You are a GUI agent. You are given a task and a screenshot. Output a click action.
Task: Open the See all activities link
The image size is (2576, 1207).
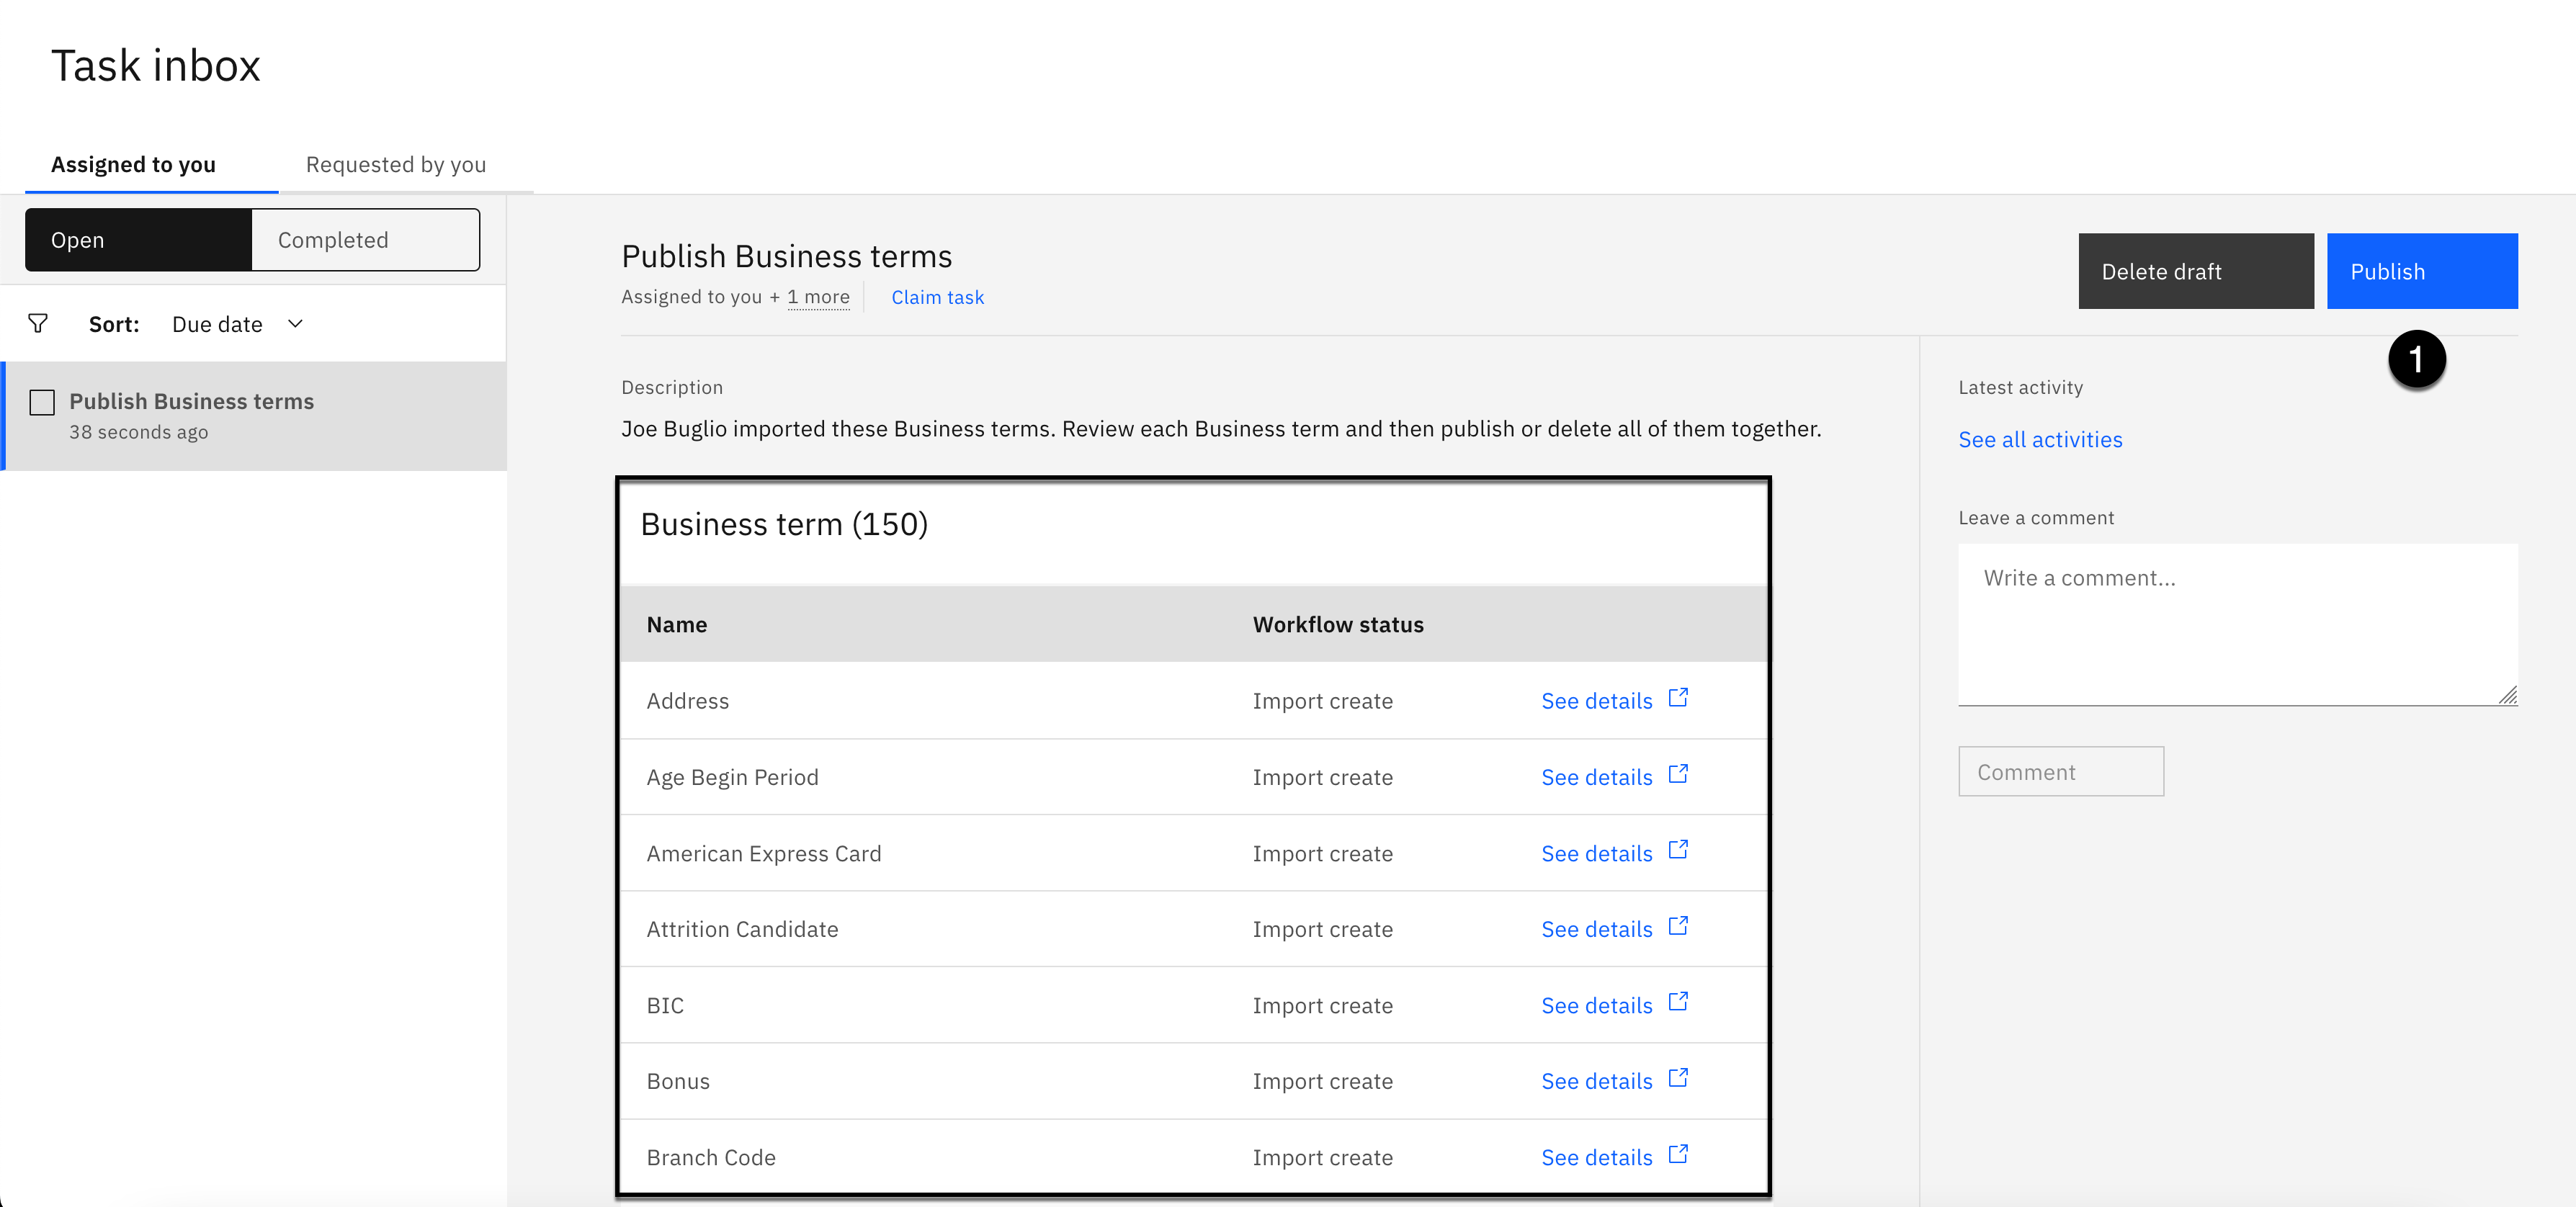click(2040, 440)
